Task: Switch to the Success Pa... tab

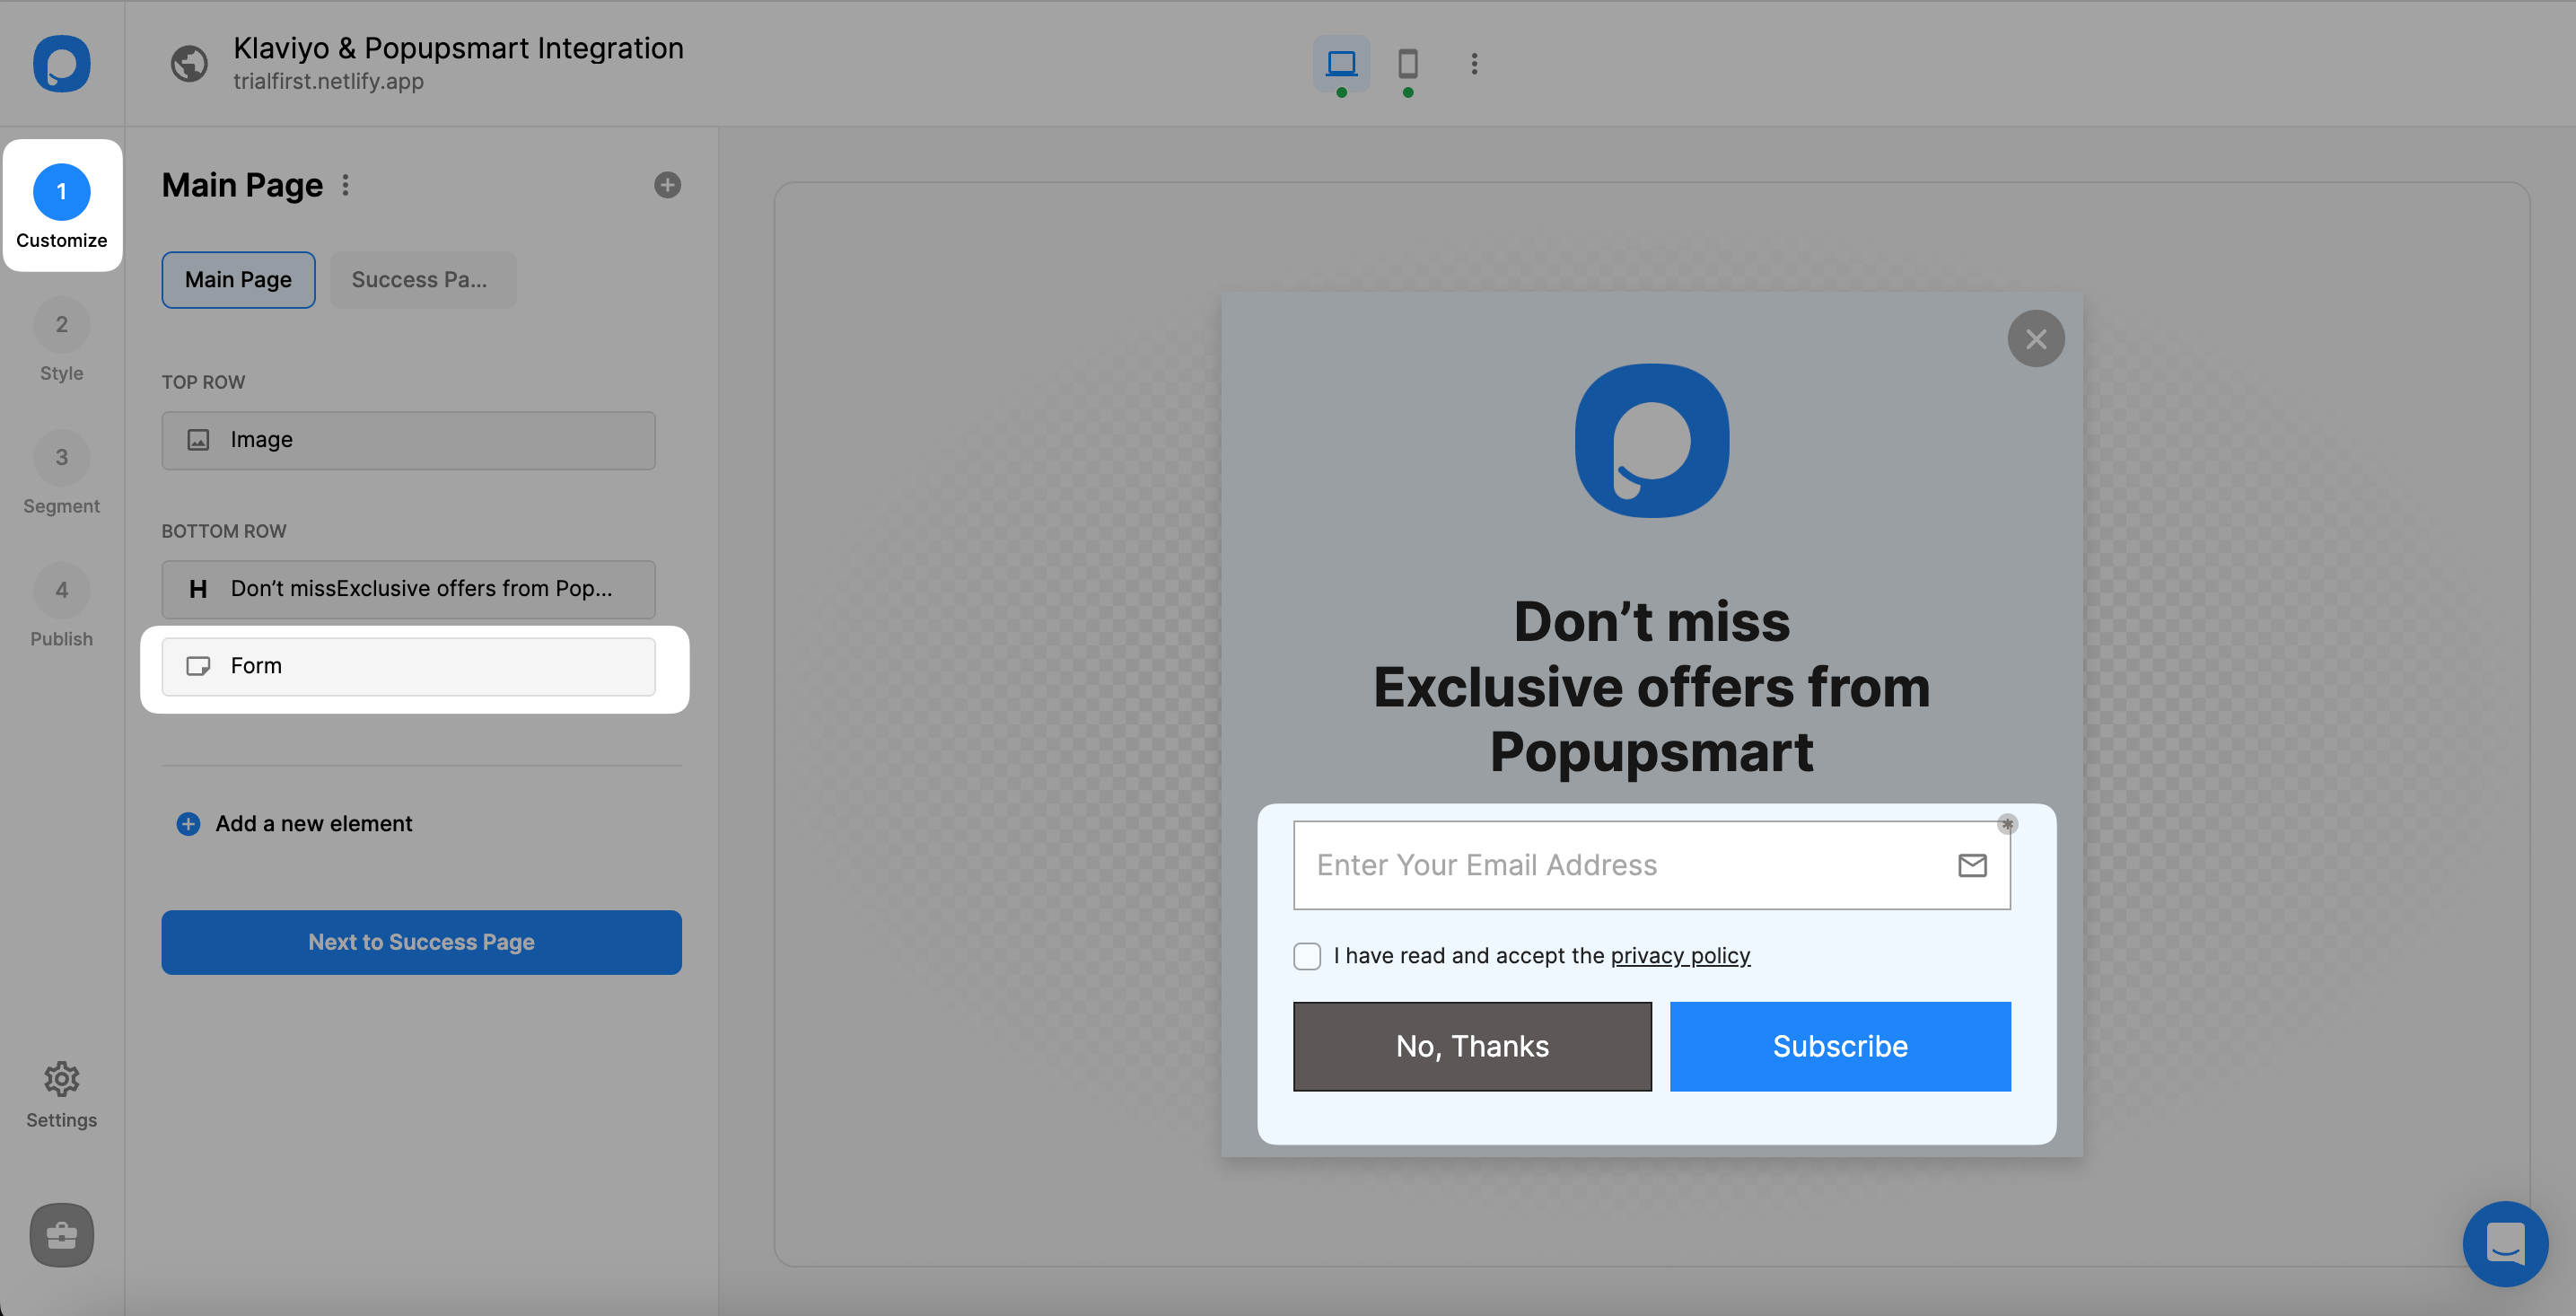Action: click(x=418, y=278)
